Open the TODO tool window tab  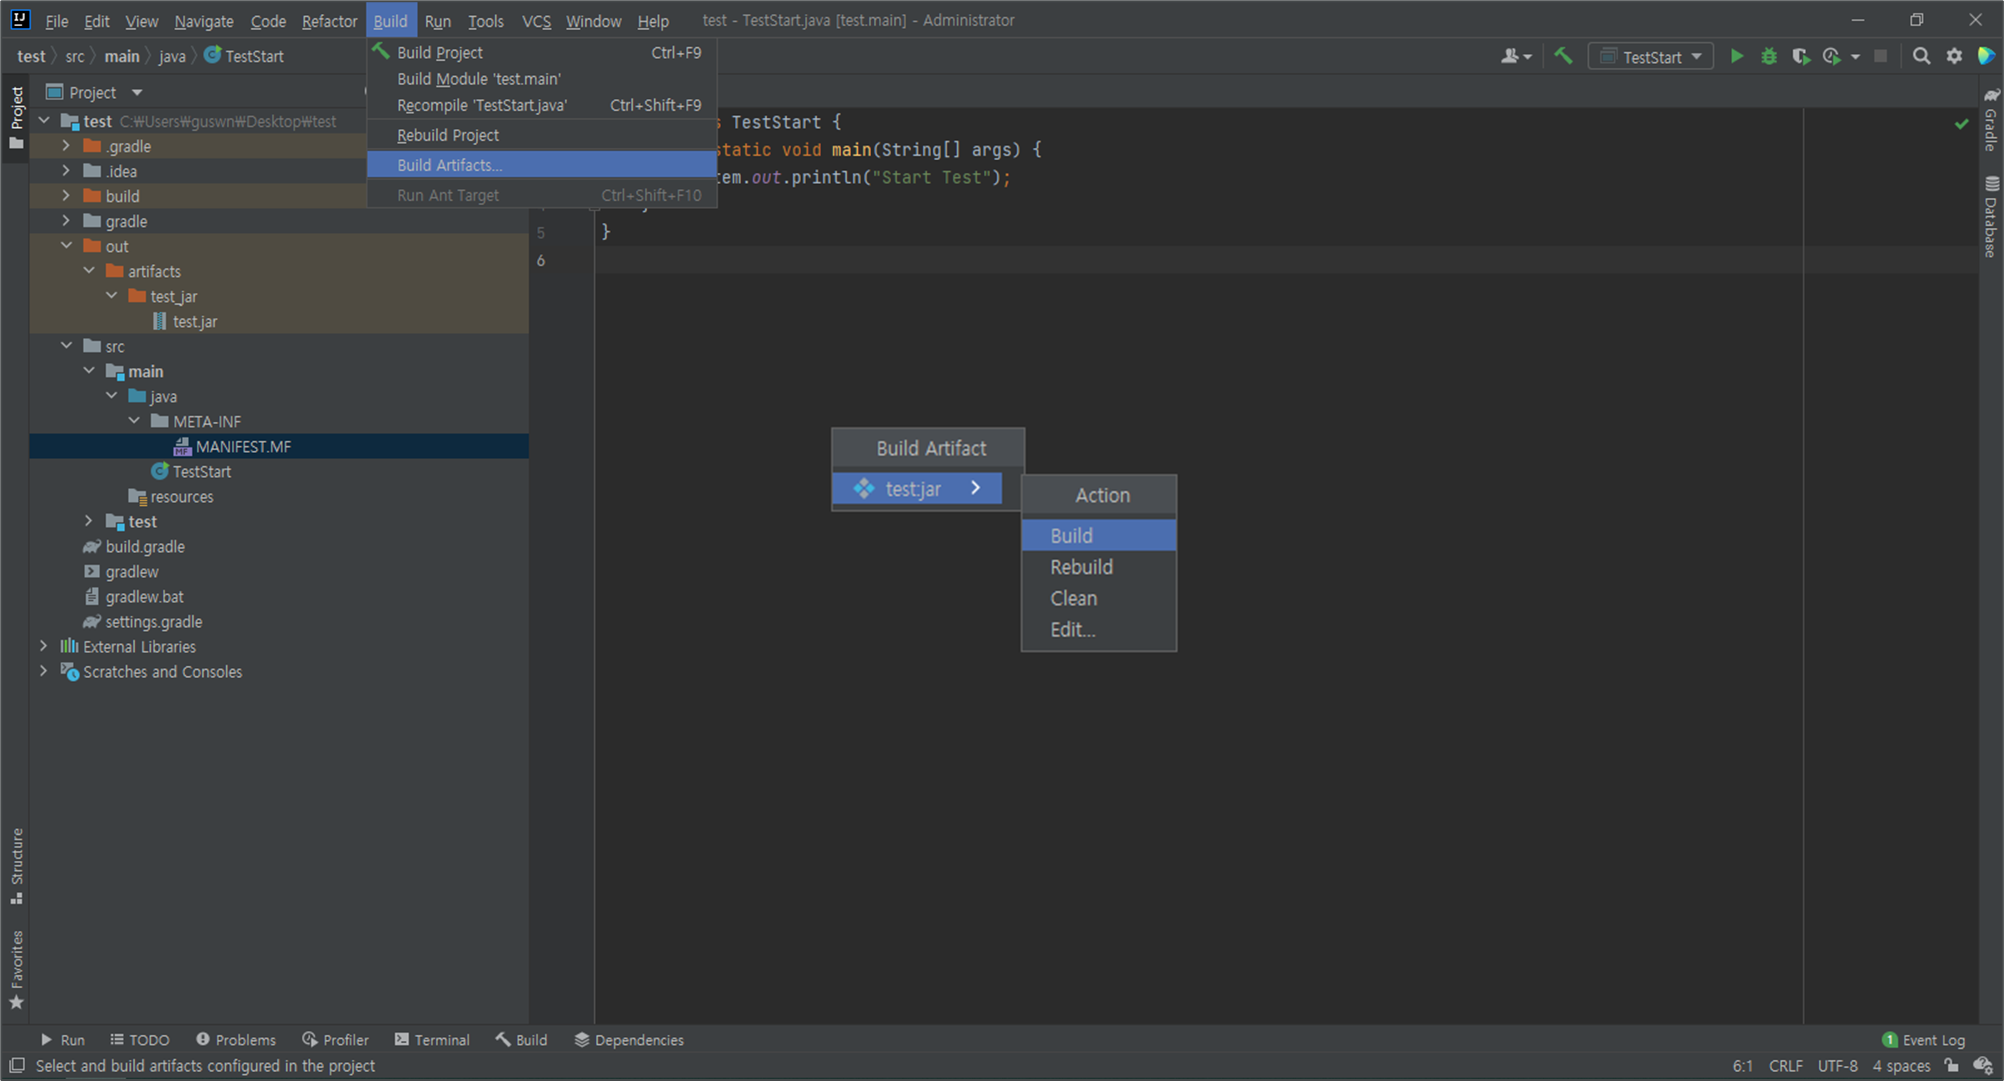(140, 1040)
